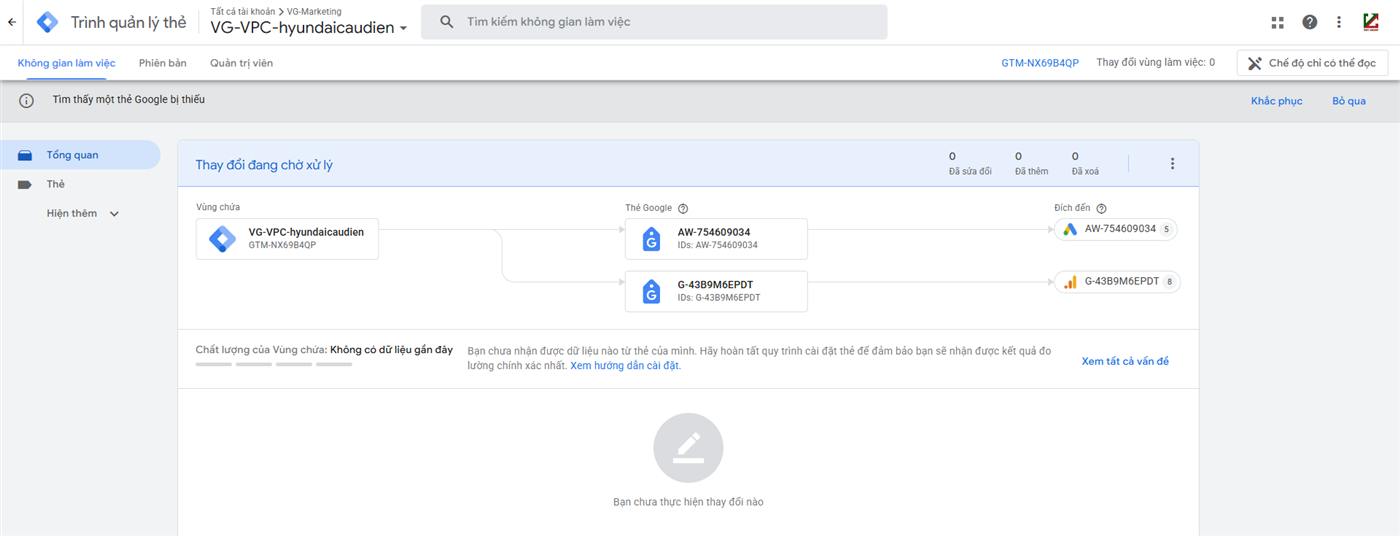Click Khắc phục link
Viewport: 1400px width, 536px height.
[1276, 101]
